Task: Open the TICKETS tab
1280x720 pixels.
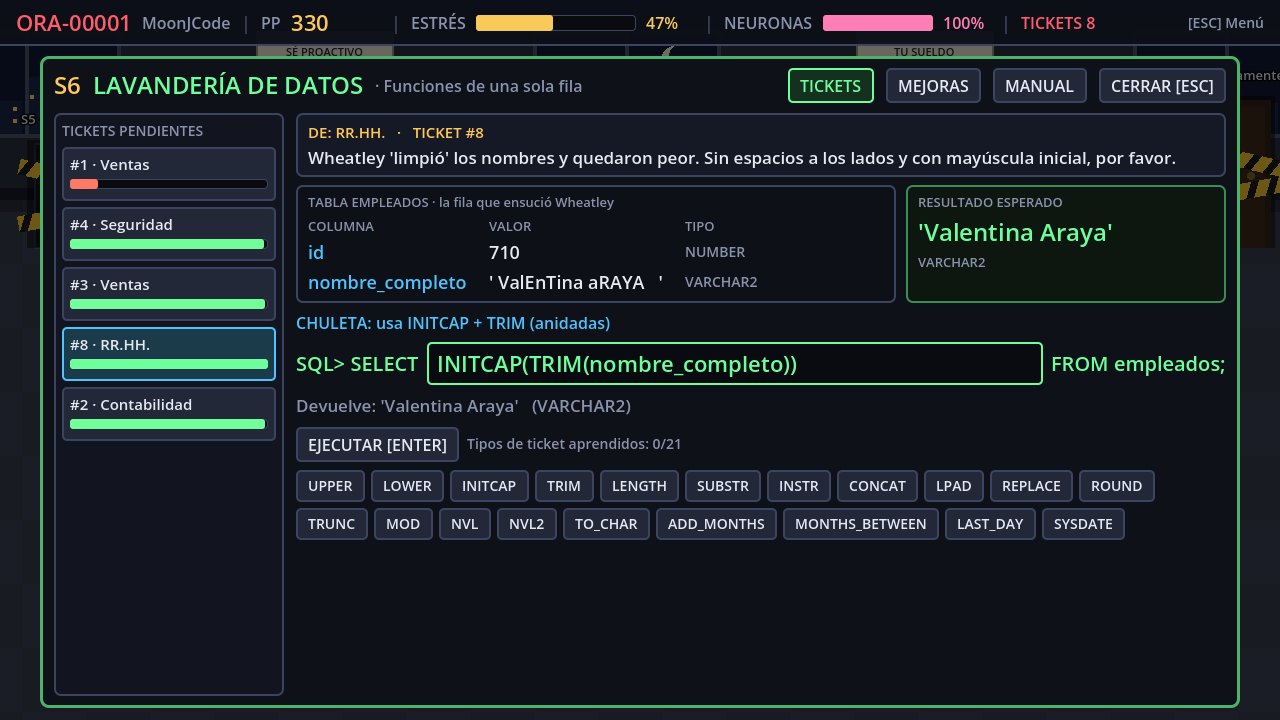Action: (830, 86)
